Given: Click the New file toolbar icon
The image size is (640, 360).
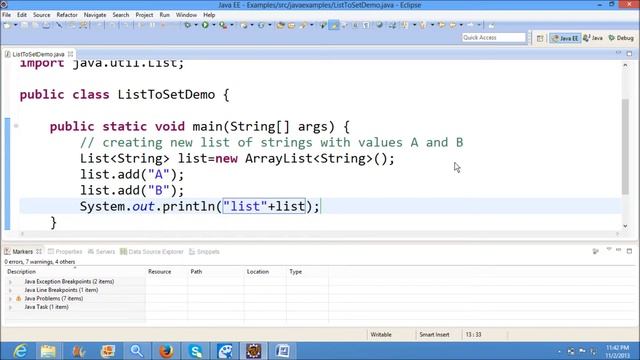Looking at the screenshot, I should click(x=7, y=25).
